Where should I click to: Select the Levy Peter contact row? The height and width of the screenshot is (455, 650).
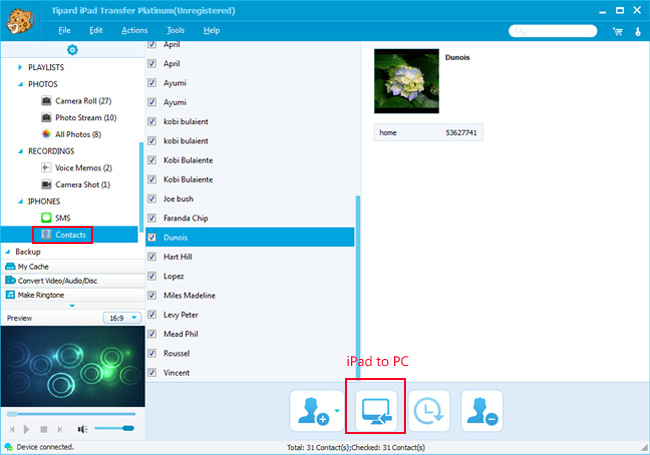coord(250,315)
